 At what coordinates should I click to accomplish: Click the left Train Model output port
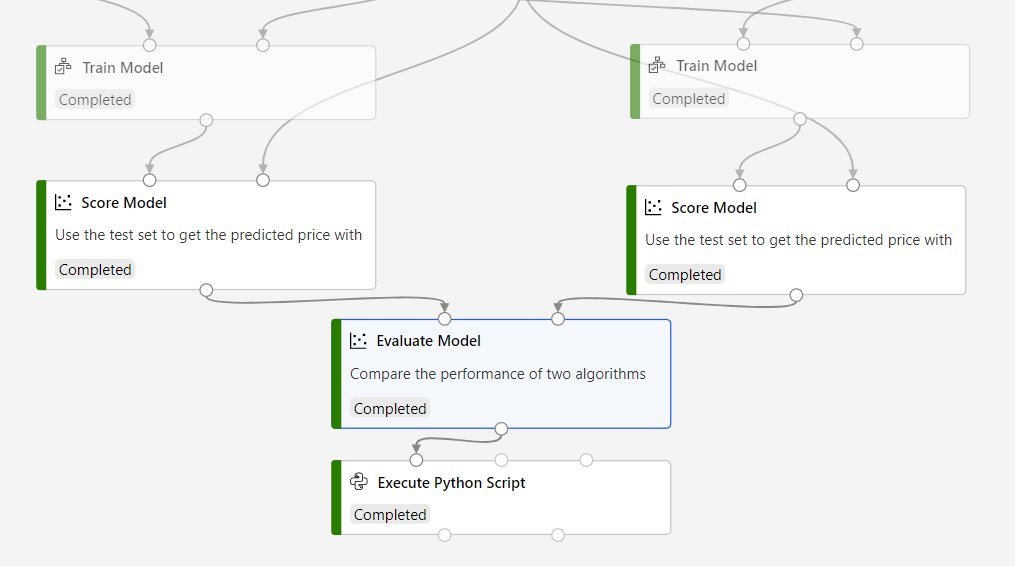[206, 120]
